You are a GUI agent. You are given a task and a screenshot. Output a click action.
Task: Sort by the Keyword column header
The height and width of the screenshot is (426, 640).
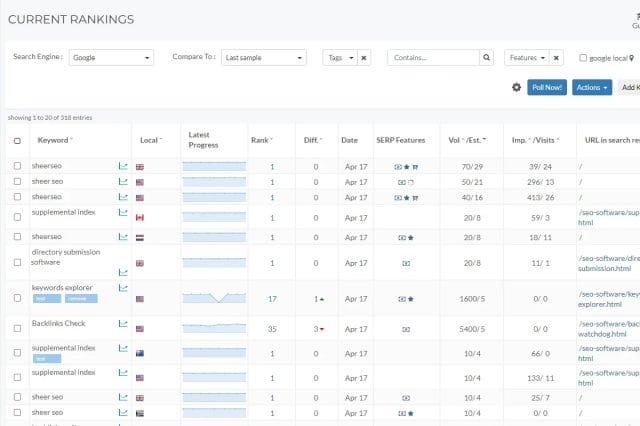click(x=55, y=140)
